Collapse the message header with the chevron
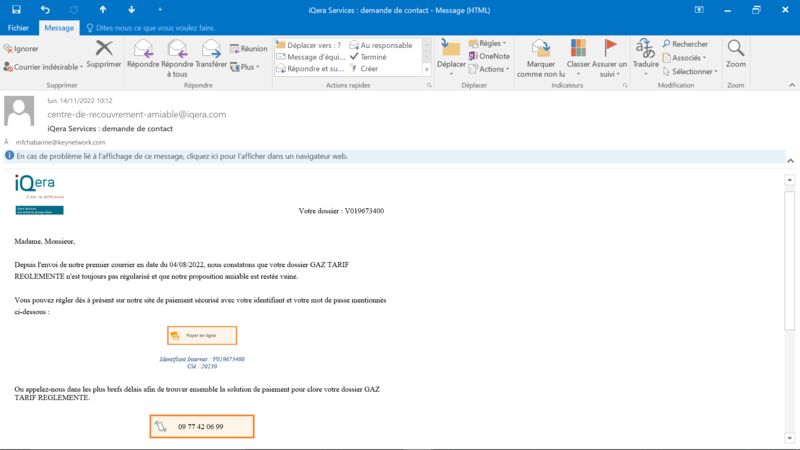 [790, 161]
